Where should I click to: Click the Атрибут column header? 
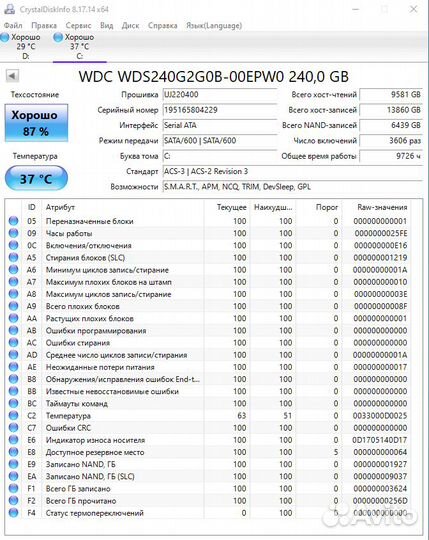(x=61, y=207)
